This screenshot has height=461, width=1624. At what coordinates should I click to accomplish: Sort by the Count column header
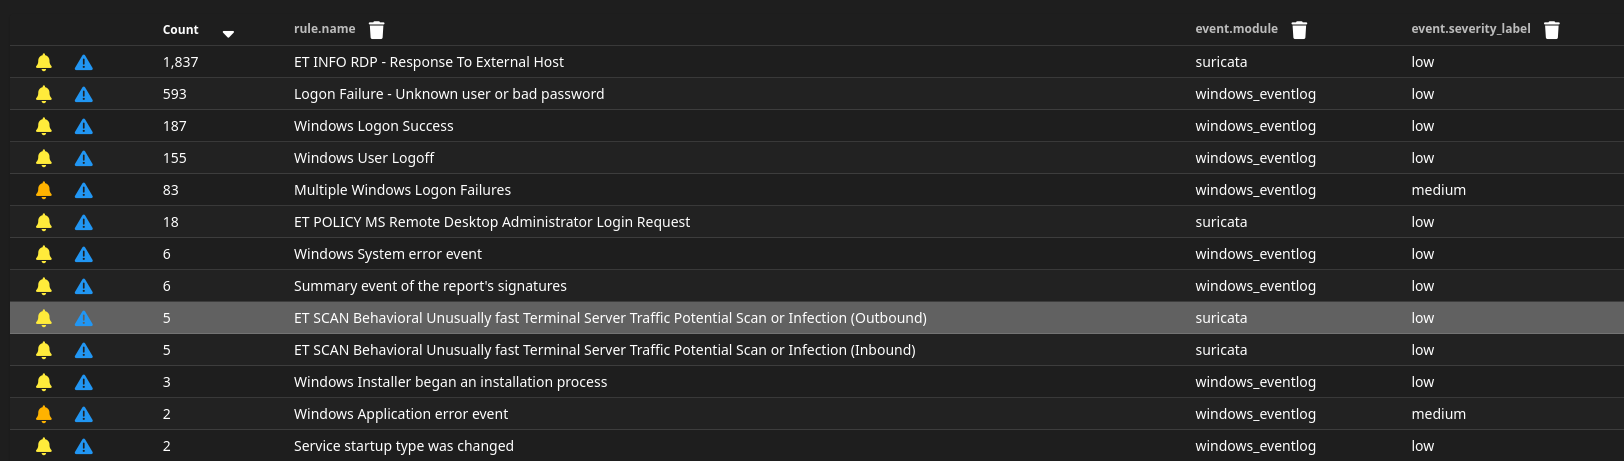tap(181, 30)
